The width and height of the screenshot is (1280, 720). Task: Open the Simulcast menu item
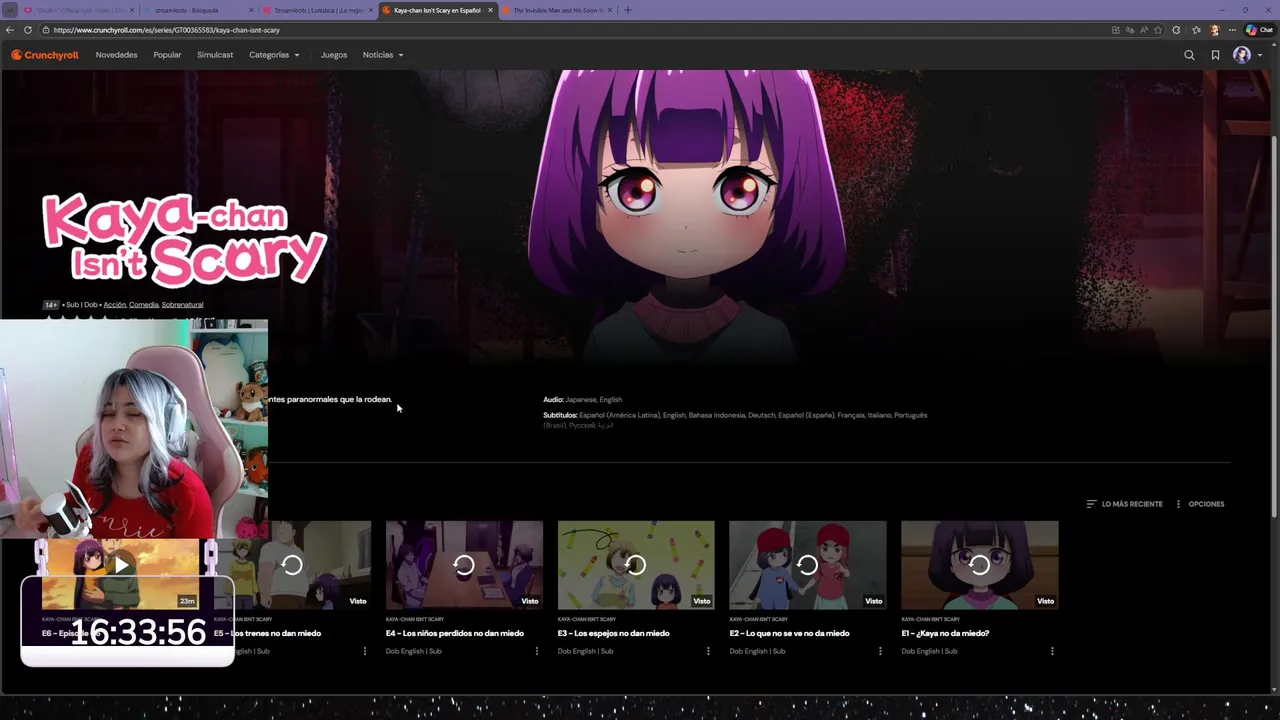[215, 55]
